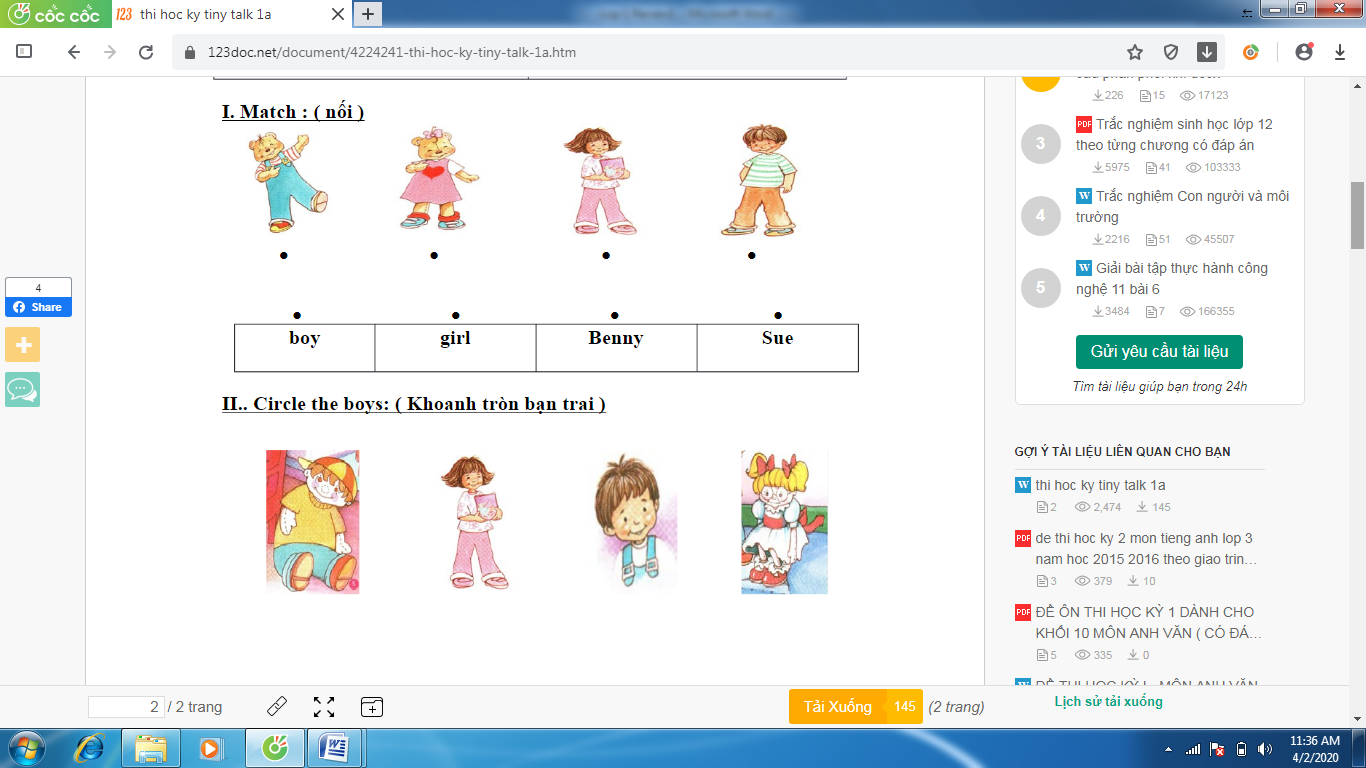This screenshot has height=768, width=1366.
Task: Click Gửi yêu cầu tài liệu button
Action: [1159, 352]
